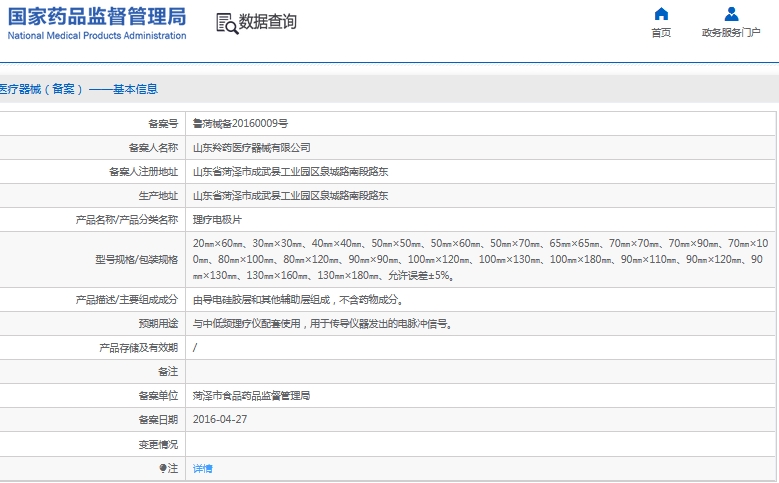This screenshot has height=483, width=779.
Task: Click the 备案人注册地址 label
Action: point(143,172)
